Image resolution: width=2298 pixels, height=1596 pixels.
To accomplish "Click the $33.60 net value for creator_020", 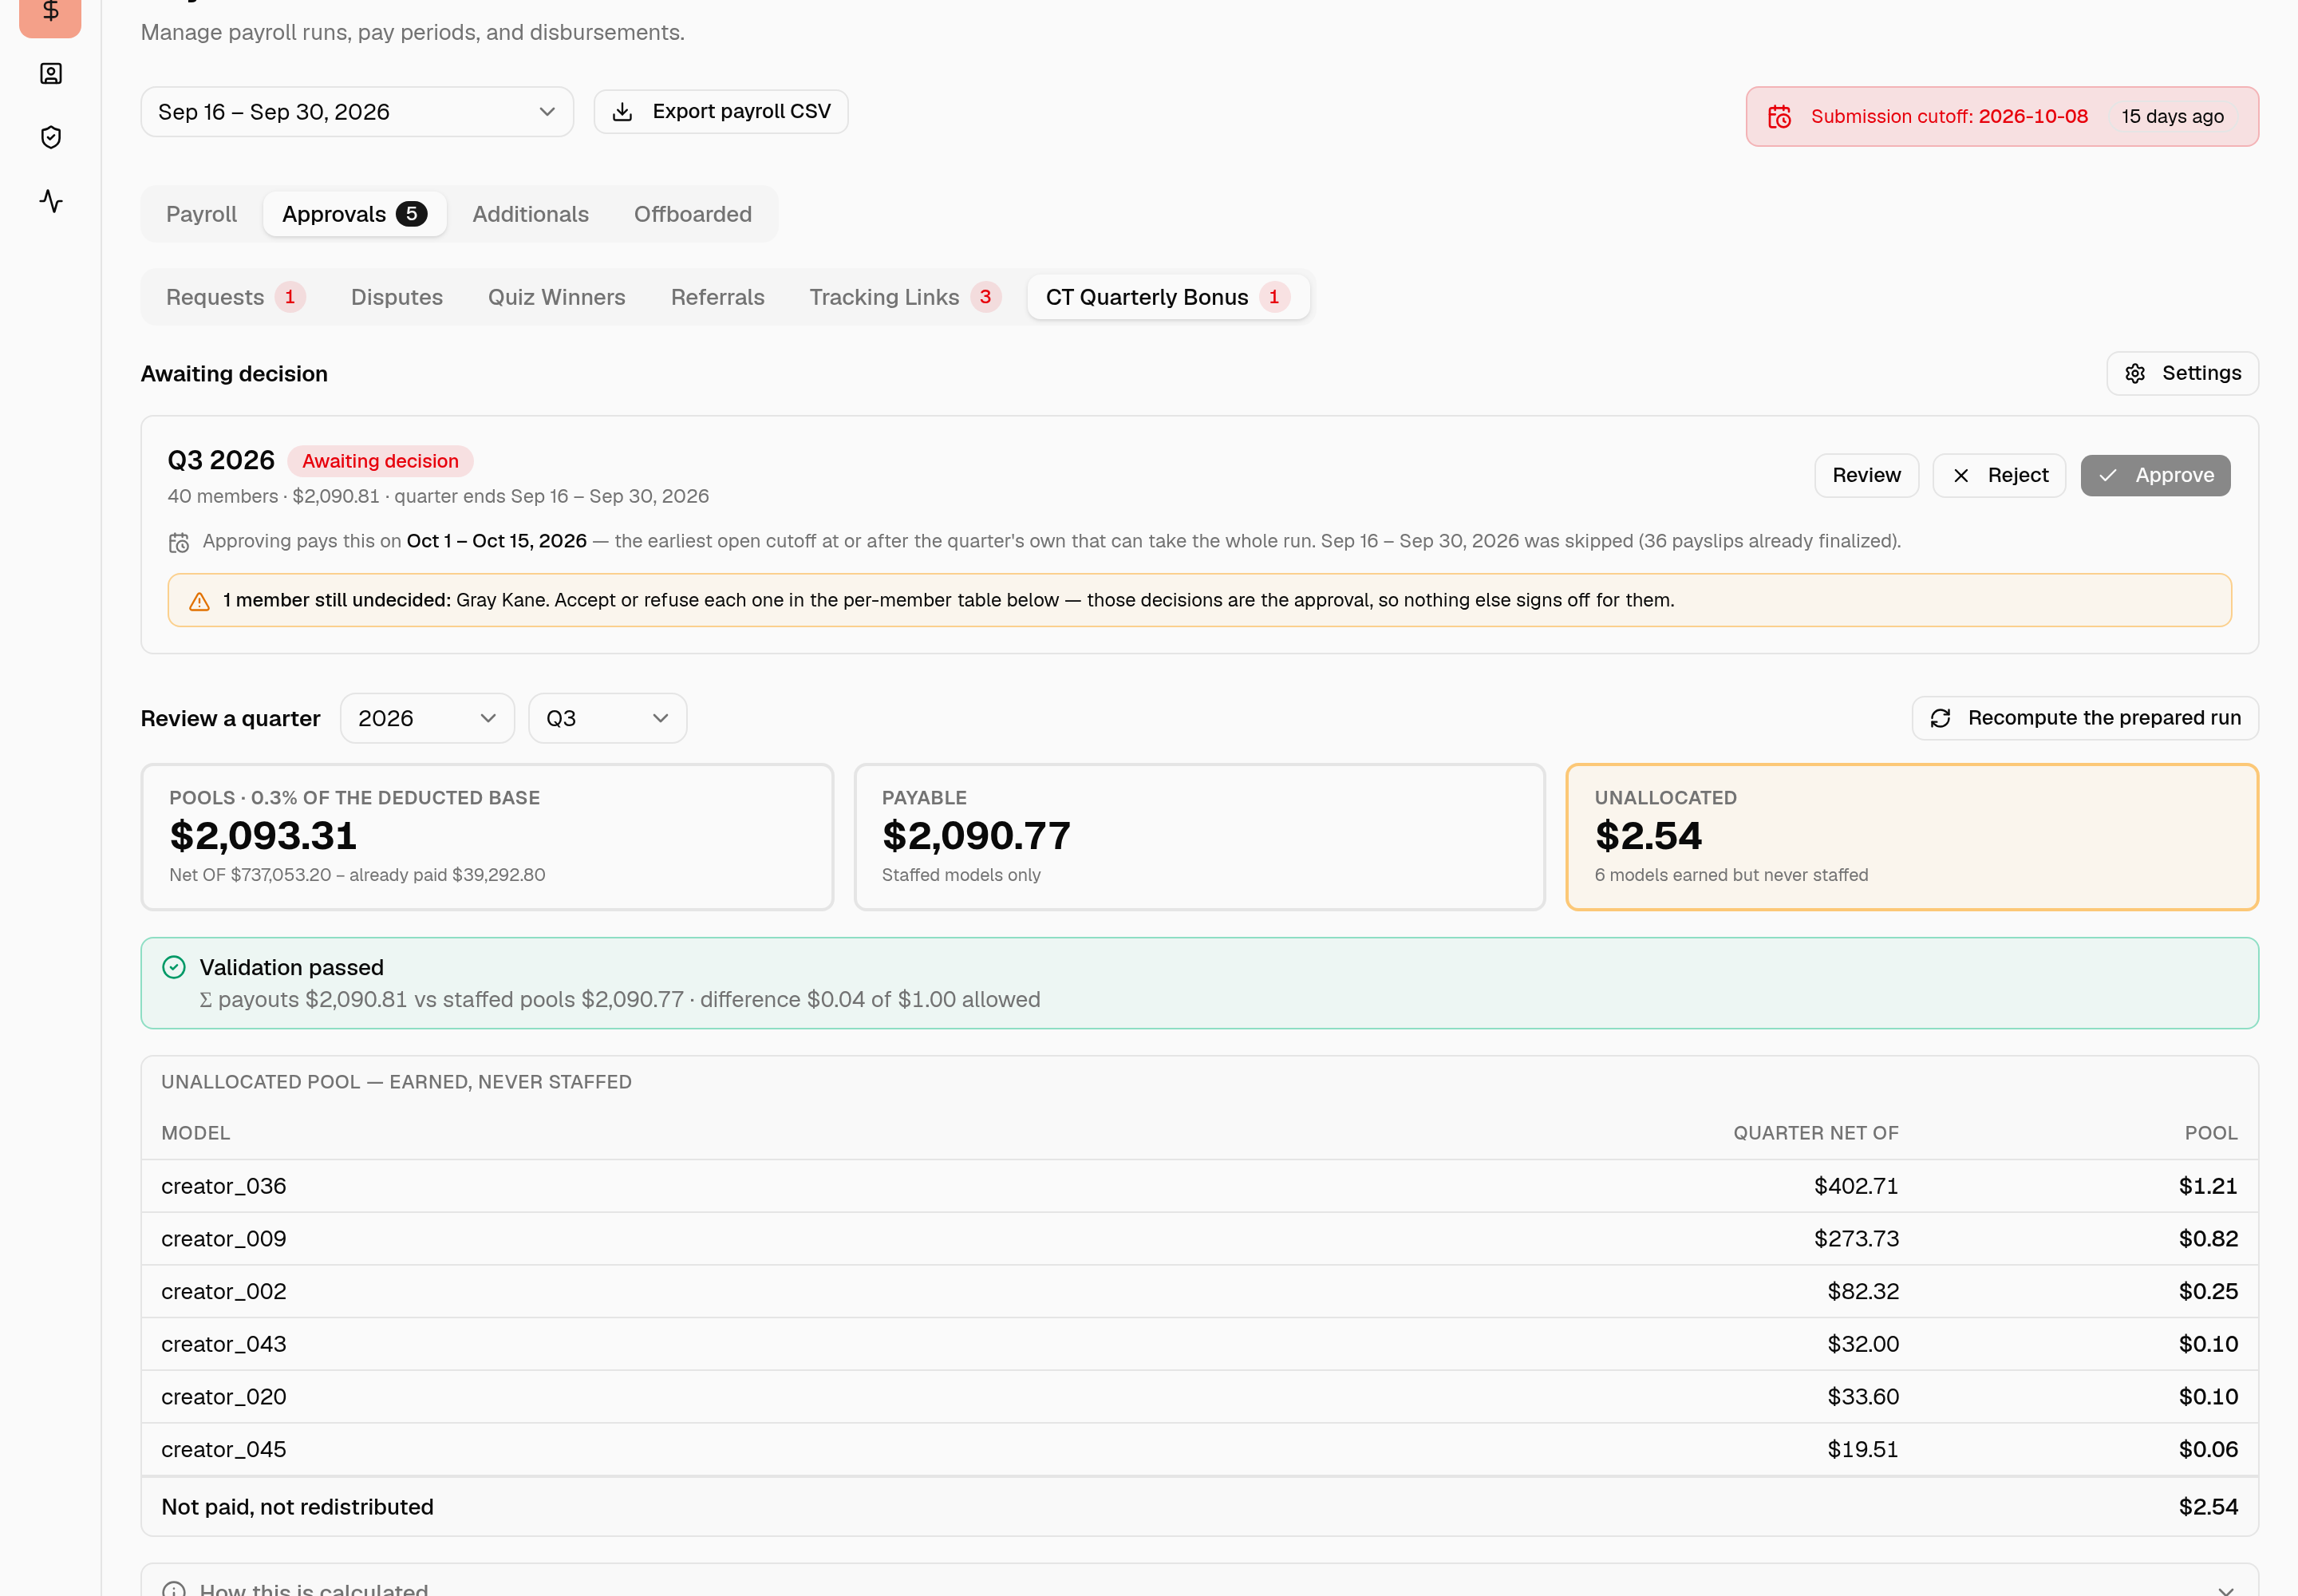I will tap(1862, 1397).
